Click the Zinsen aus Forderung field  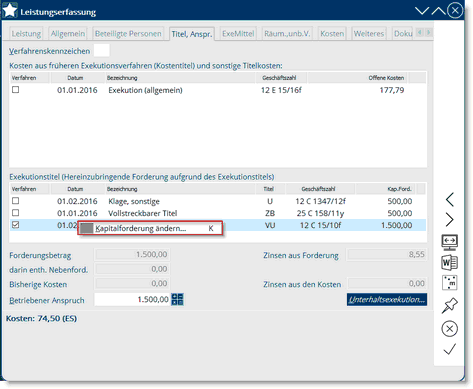(387, 254)
